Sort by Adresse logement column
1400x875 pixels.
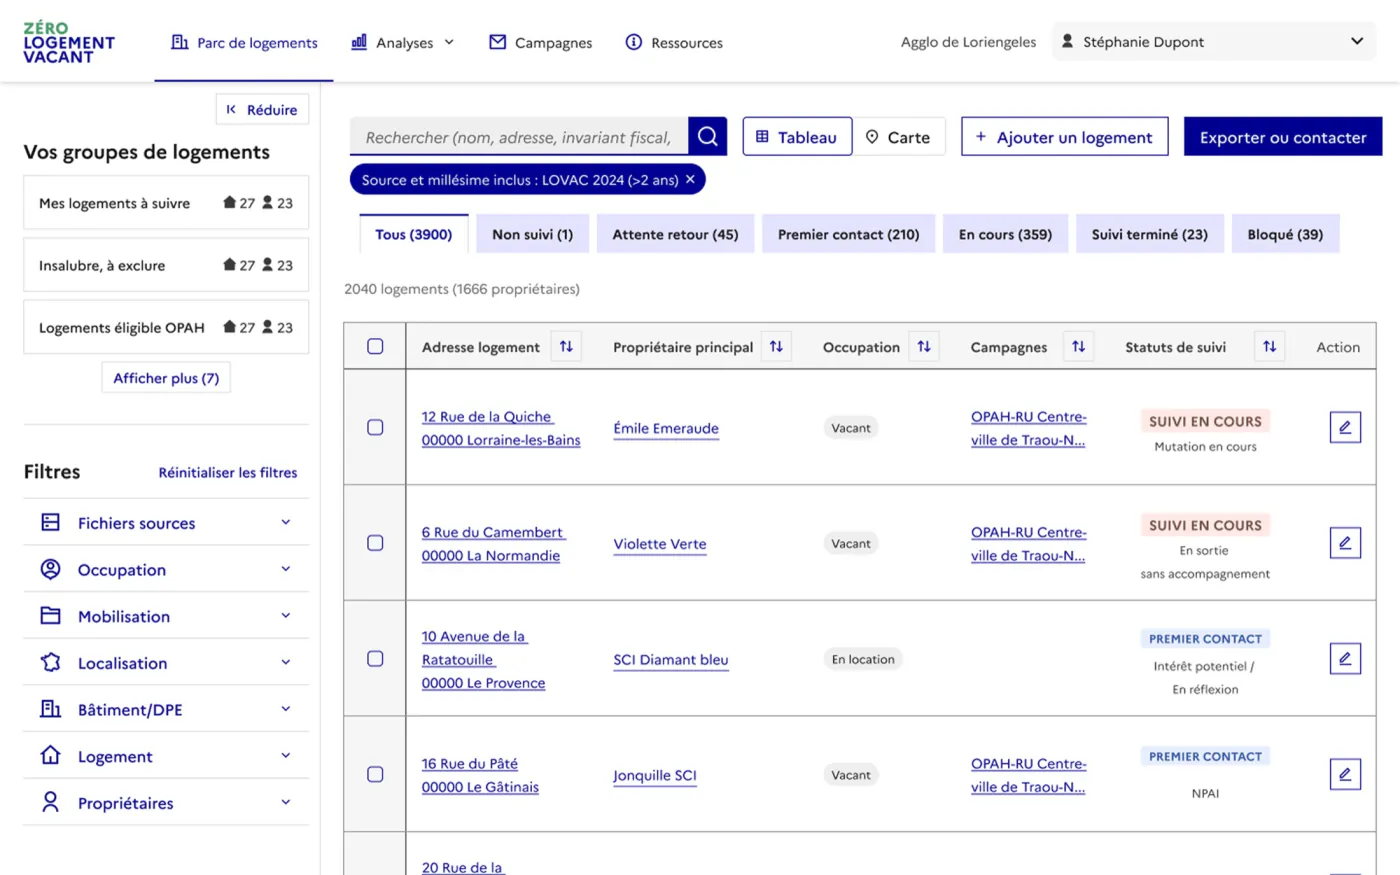566,347
